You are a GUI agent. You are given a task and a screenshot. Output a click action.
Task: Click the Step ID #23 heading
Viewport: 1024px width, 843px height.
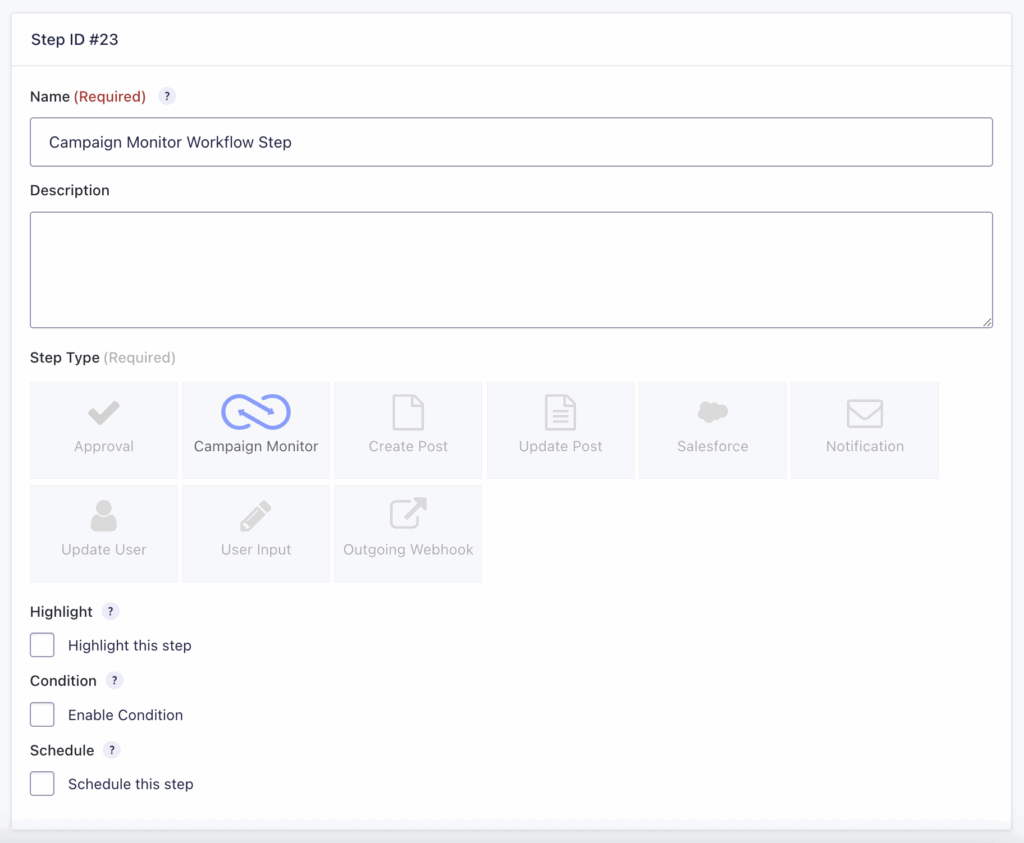coord(74,40)
